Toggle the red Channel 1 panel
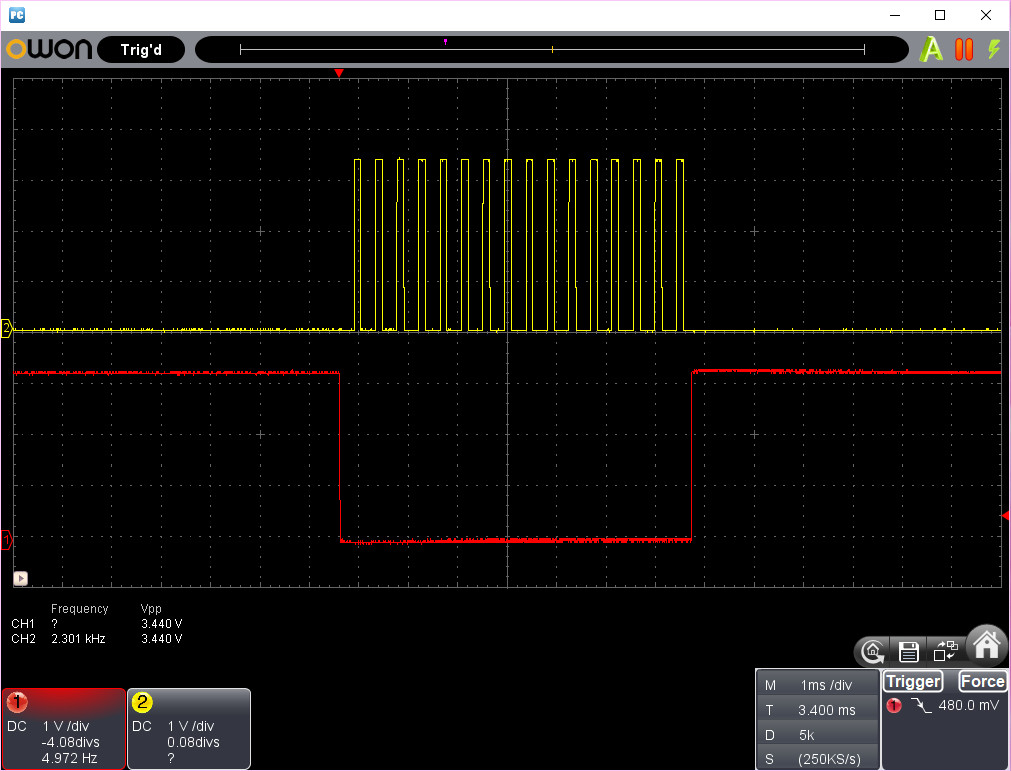Image resolution: width=1011 pixels, height=771 pixels. pos(64,729)
